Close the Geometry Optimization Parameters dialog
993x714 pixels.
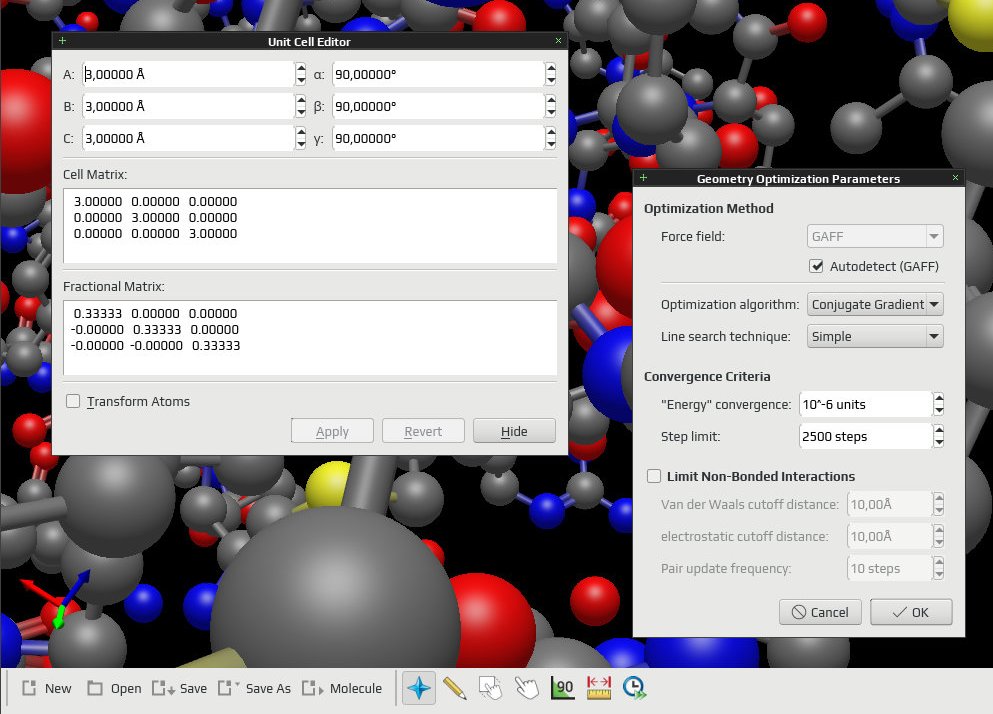point(955,178)
